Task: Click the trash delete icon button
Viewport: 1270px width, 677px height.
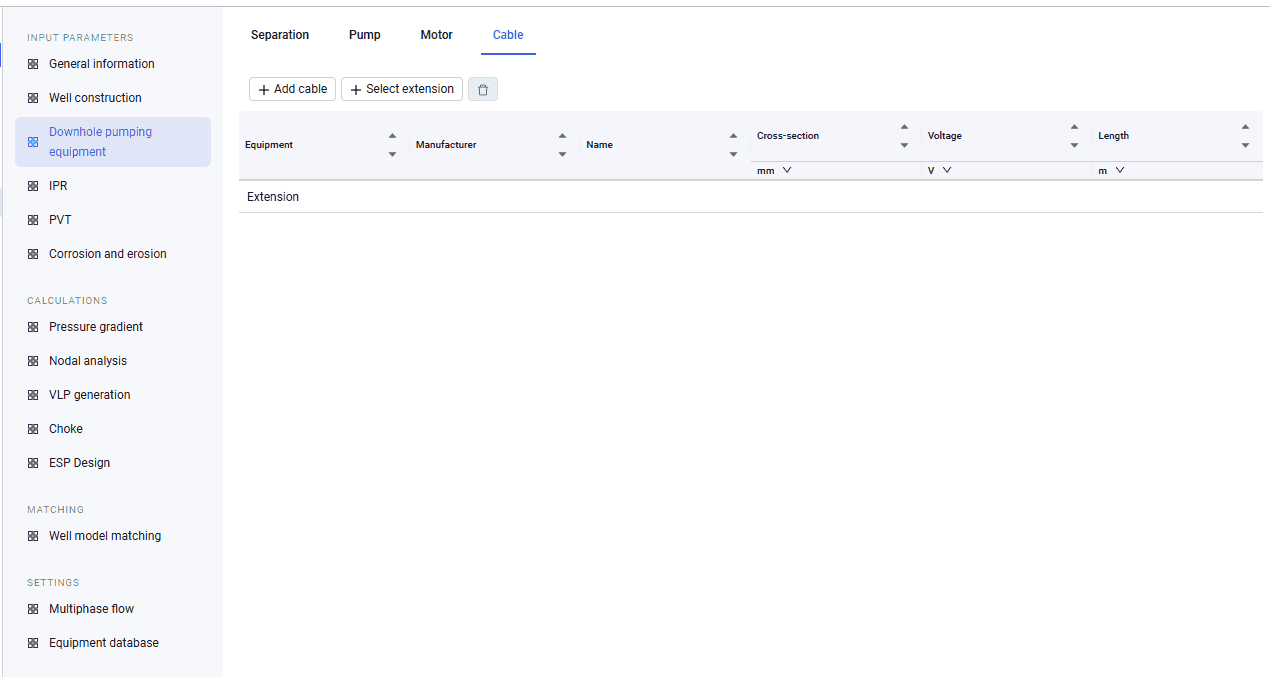Action: [483, 90]
